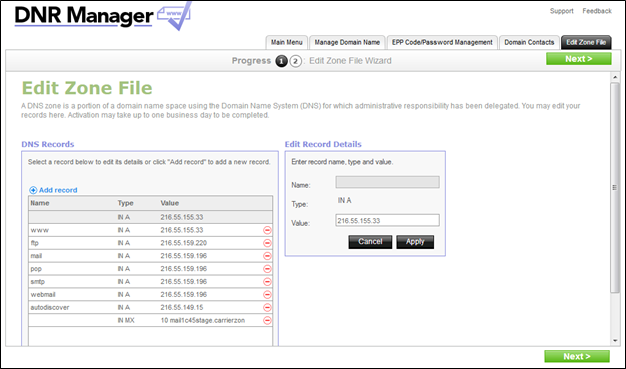Click the IN A value in the Type field
Viewport: 626px width, 369px height.
(345, 200)
